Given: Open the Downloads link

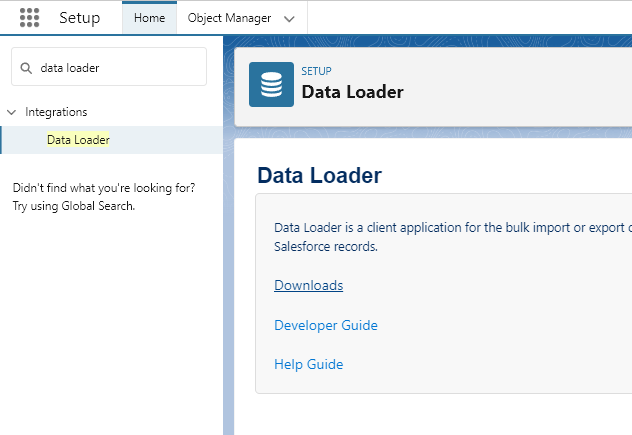Looking at the screenshot, I should pyautogui.click(x=308, y=285).
